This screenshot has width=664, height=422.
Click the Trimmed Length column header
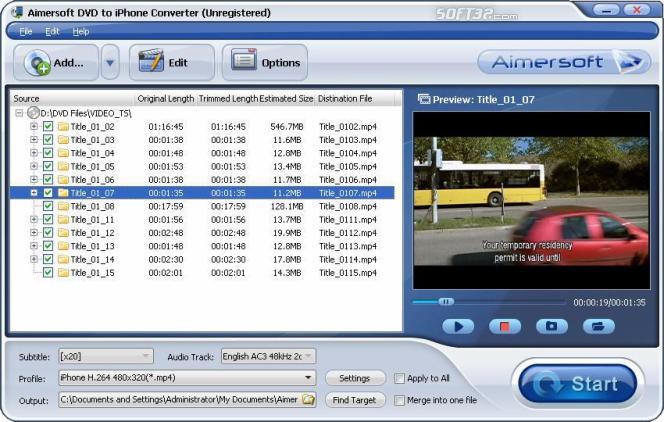tap(228, 99)
